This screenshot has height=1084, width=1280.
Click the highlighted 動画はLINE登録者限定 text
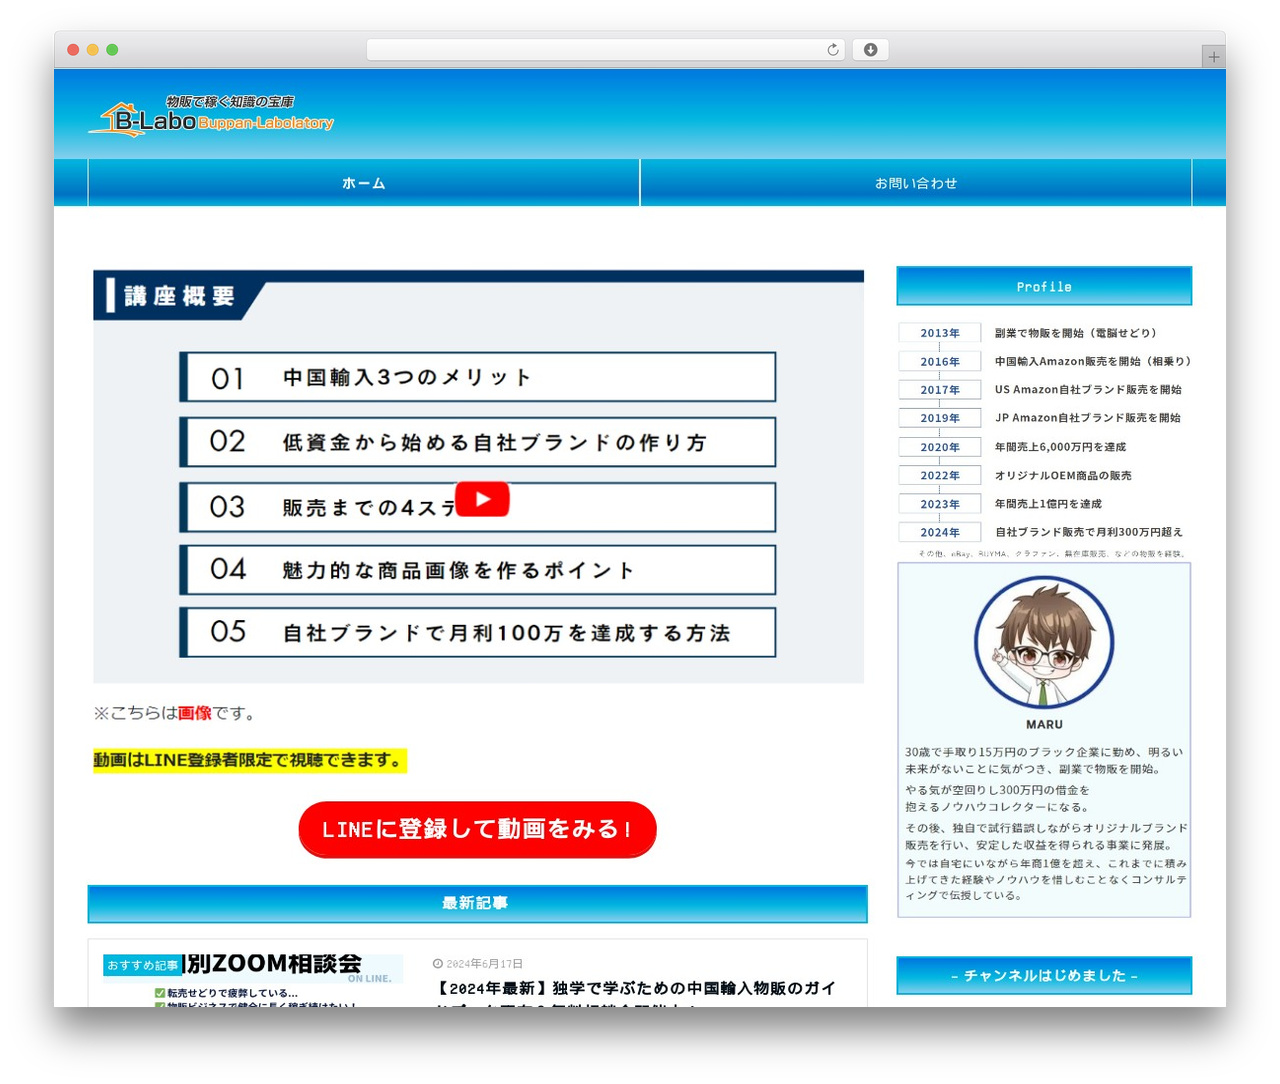[249, 760]
